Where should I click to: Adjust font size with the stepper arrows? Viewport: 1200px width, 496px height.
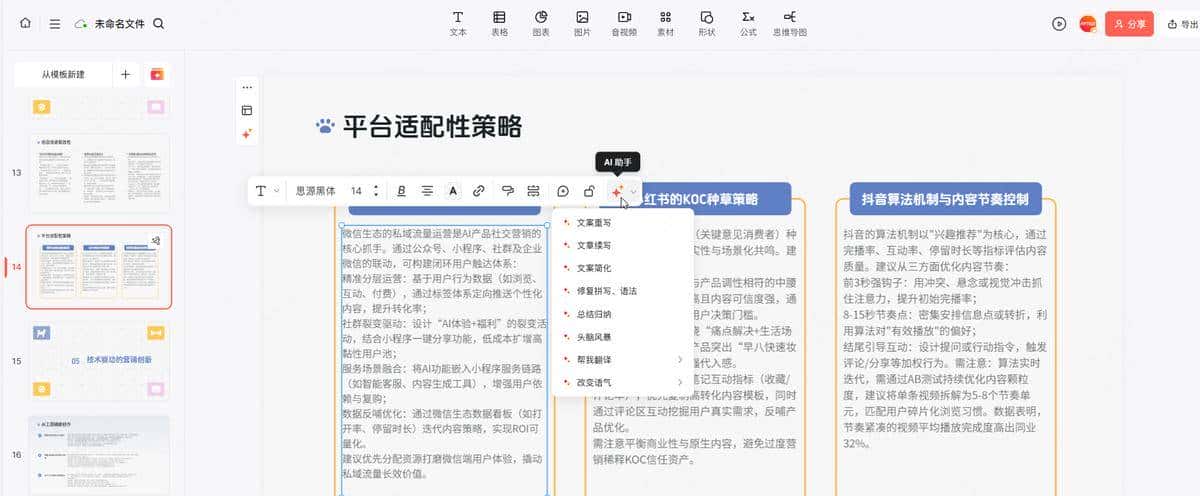click(x=376, y=190)
